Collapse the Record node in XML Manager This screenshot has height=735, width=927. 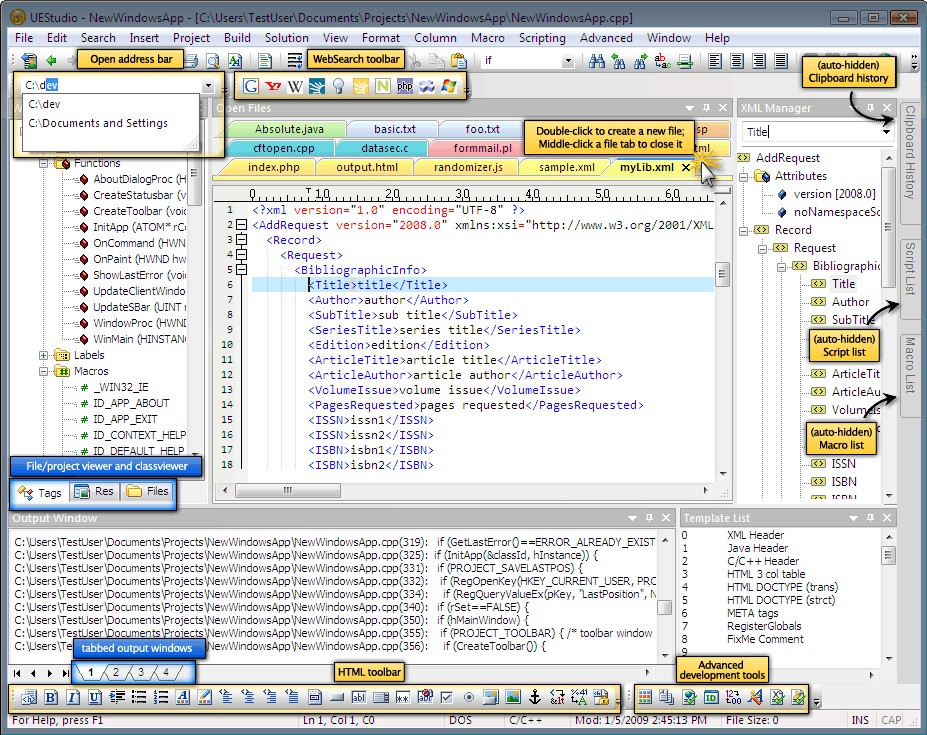(x=744, y=231)
